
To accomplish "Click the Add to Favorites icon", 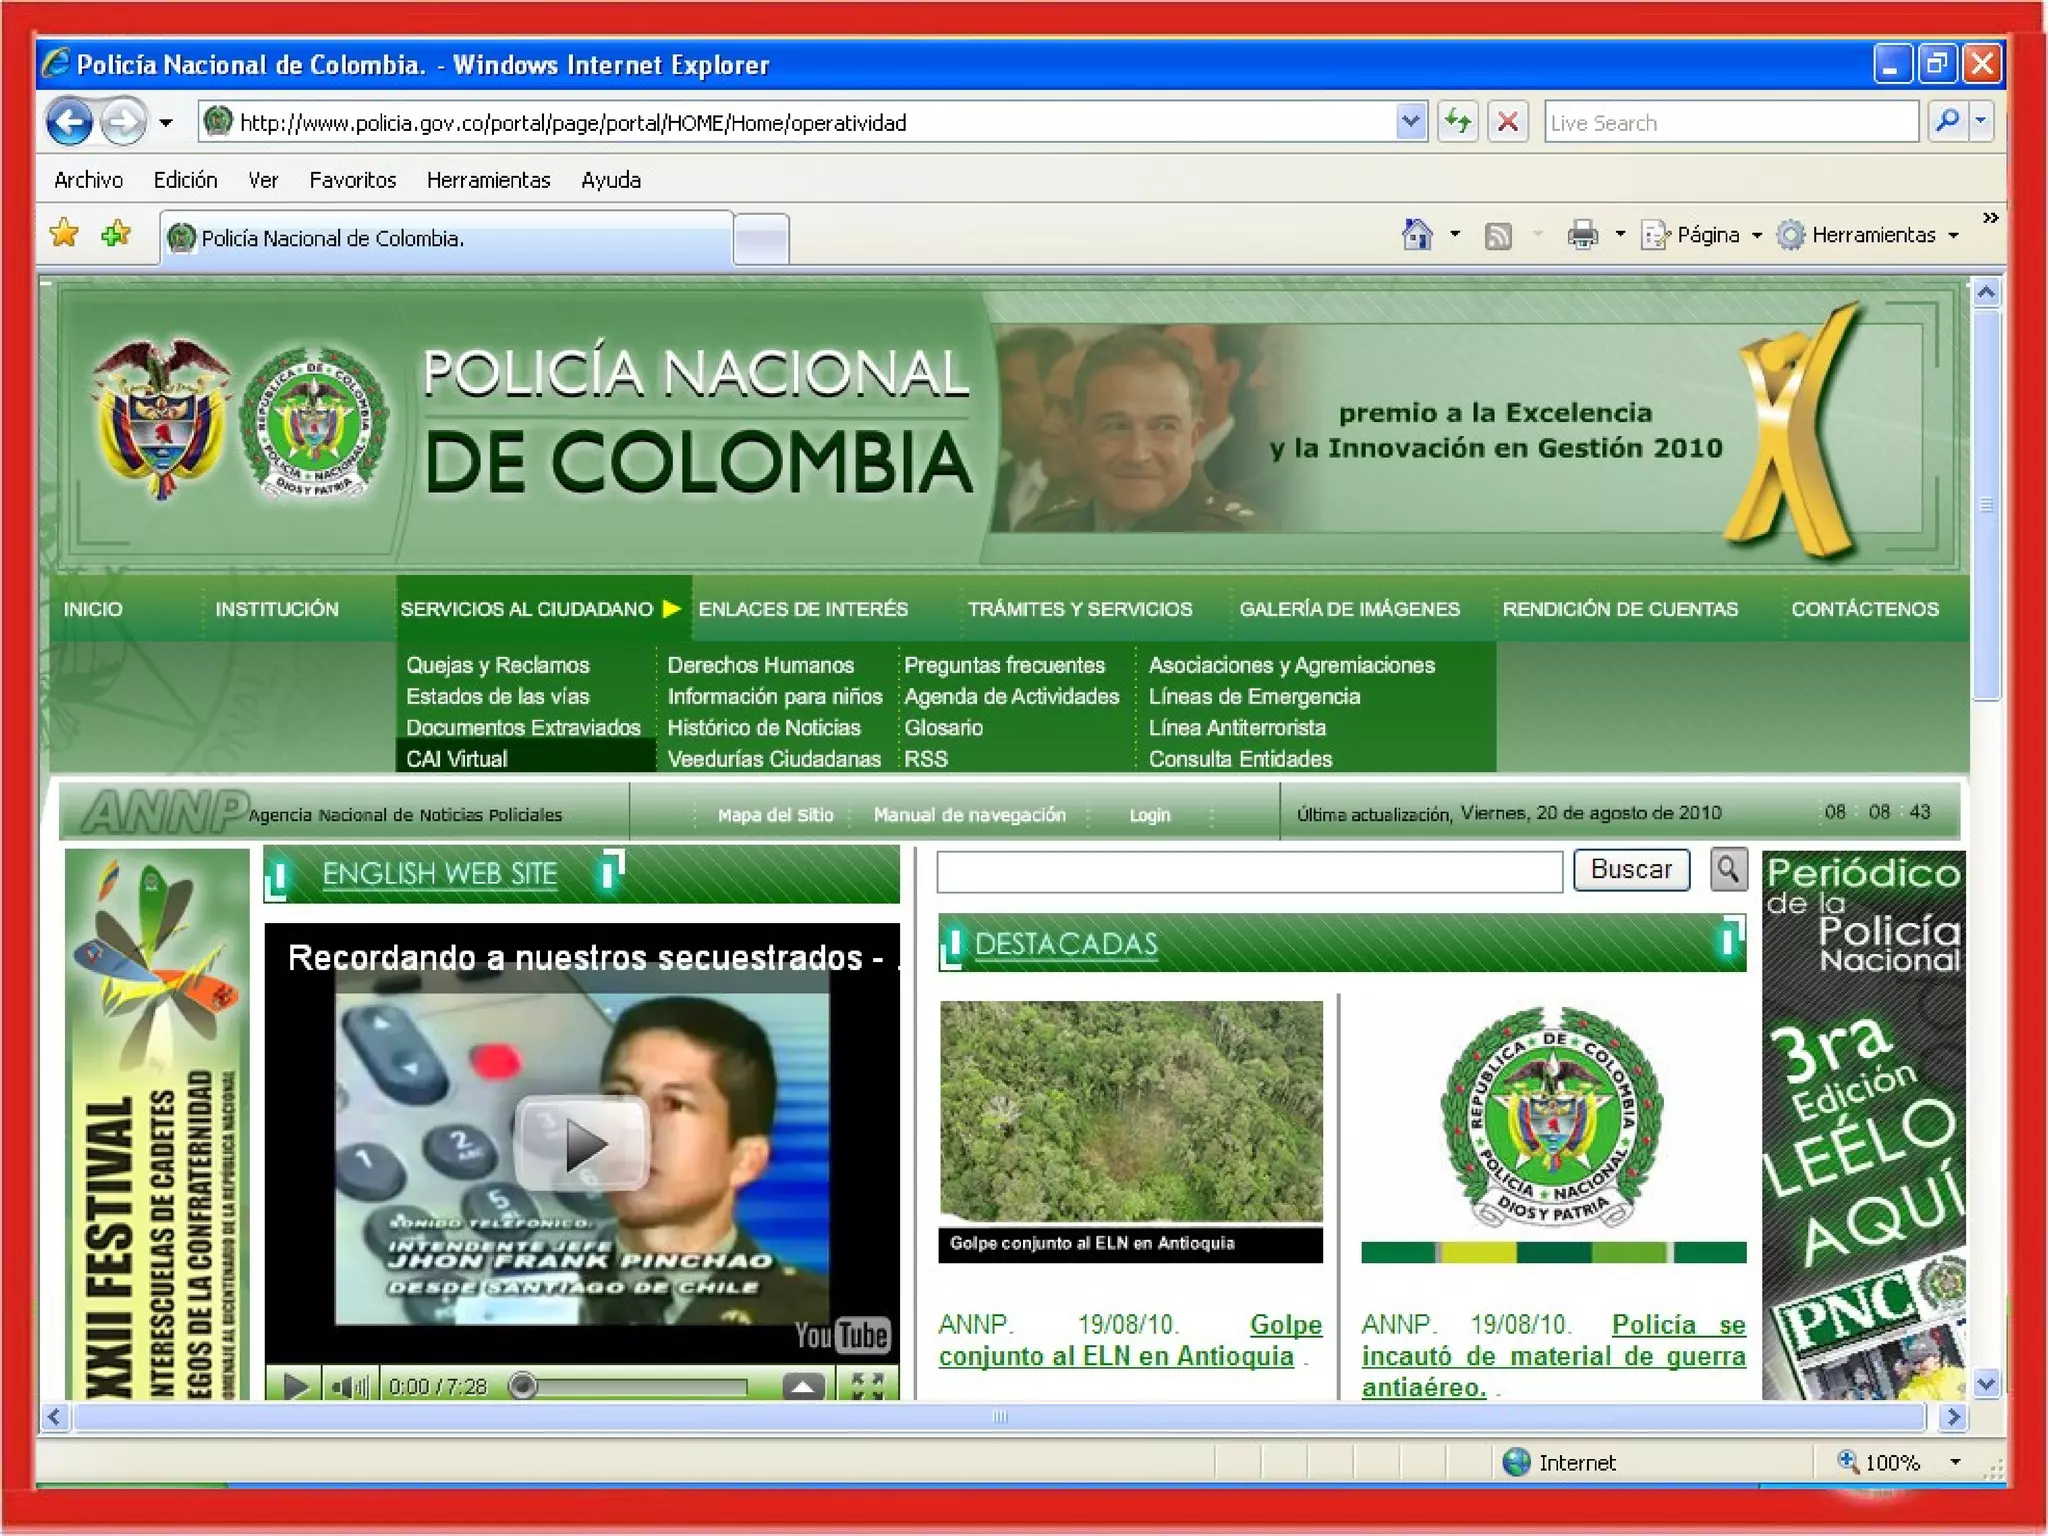I will click(x=116, y=234).
